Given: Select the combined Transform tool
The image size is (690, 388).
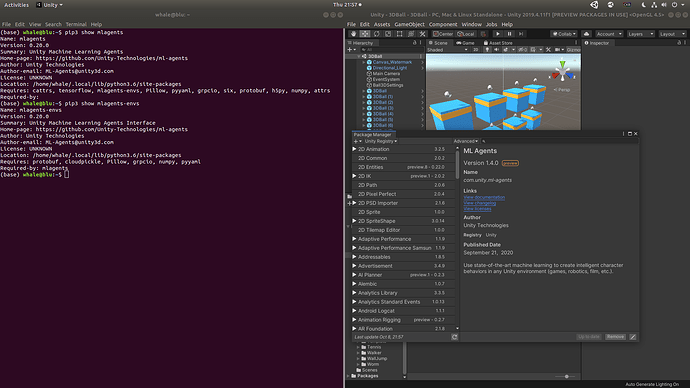Looking at the screenshot, I should pyautogui.click(x=411, y=34).
